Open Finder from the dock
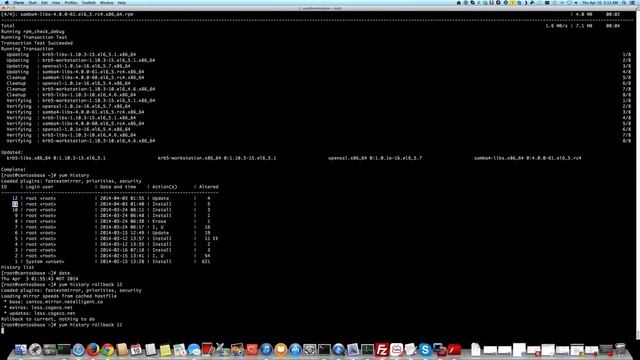 [x=20, y=350]
